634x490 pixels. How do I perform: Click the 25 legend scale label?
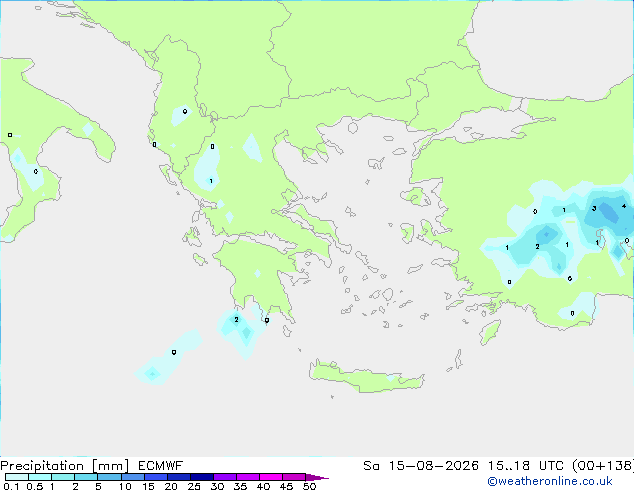coord(194,486)
